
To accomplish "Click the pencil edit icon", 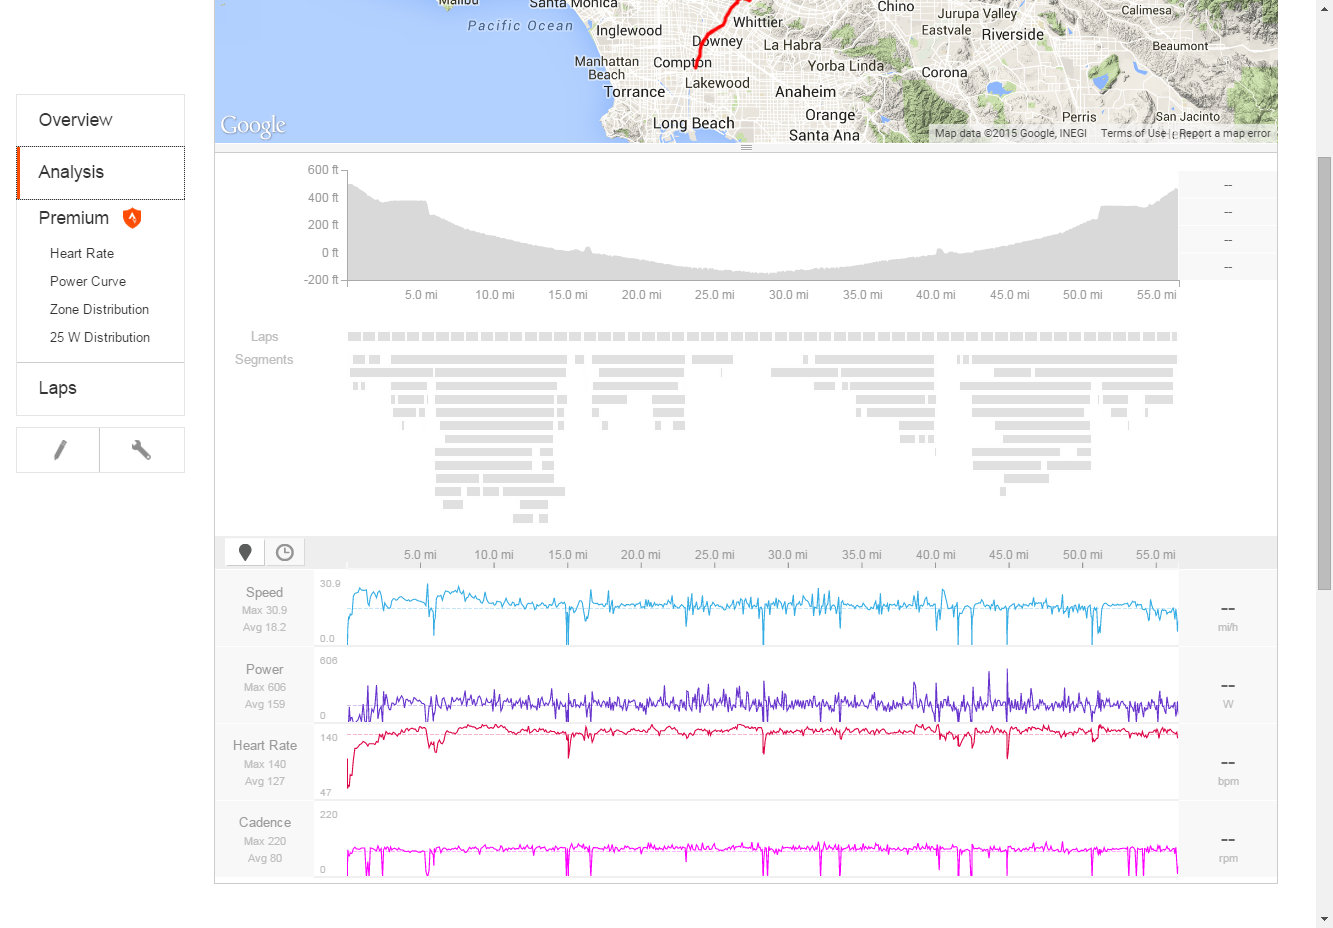I will pos(59,450).
